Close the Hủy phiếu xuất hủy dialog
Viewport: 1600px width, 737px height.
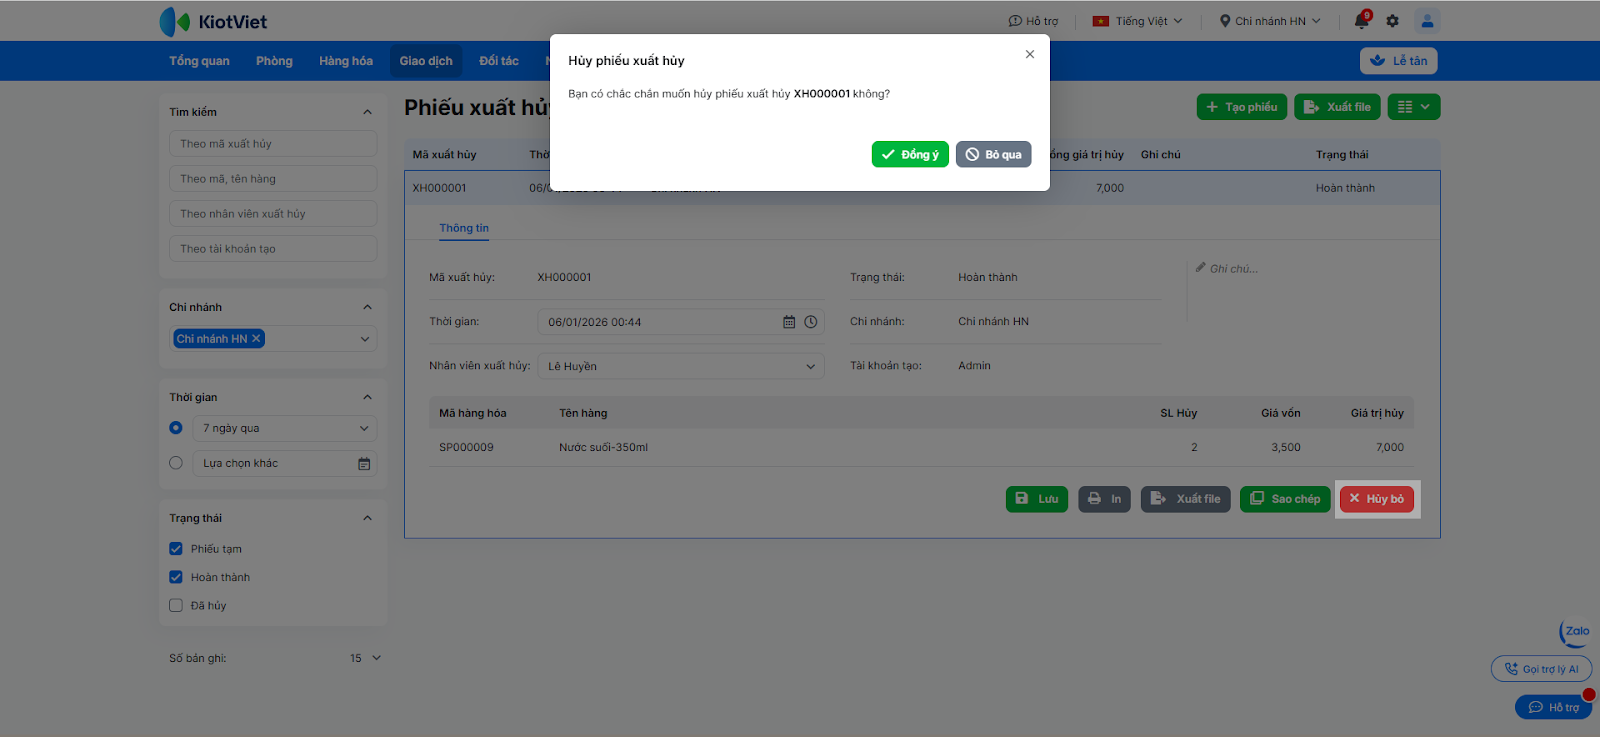pyautogui.click(x=1029, y=54)
